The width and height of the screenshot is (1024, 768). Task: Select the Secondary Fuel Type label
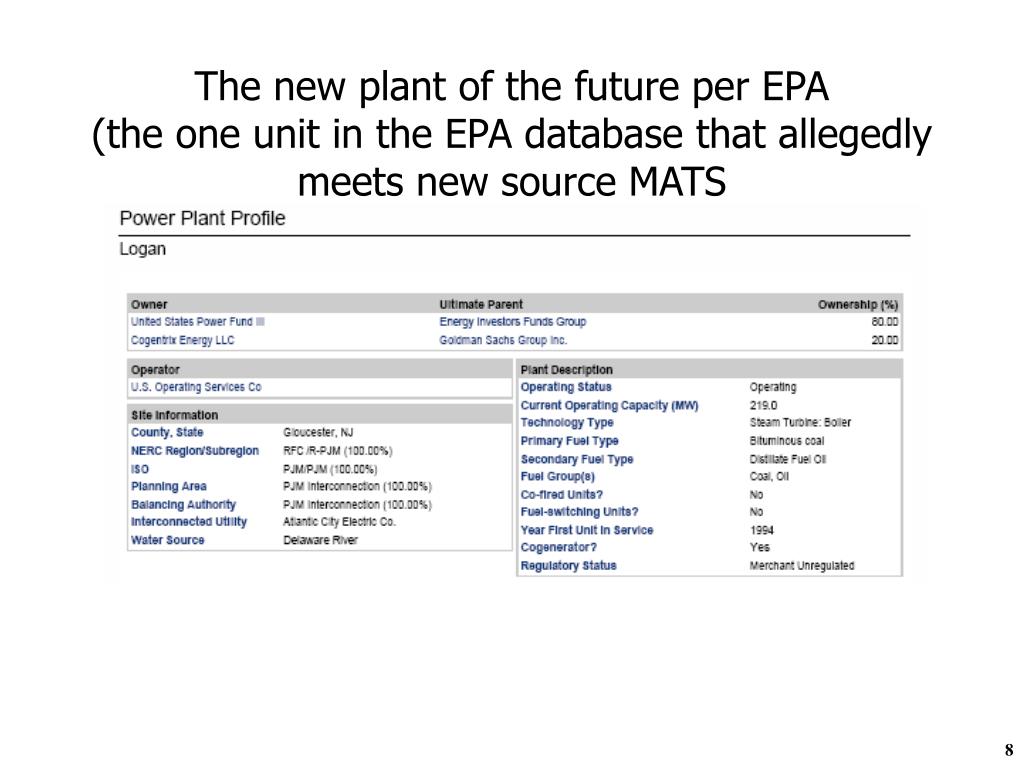(x=577, y=459)
